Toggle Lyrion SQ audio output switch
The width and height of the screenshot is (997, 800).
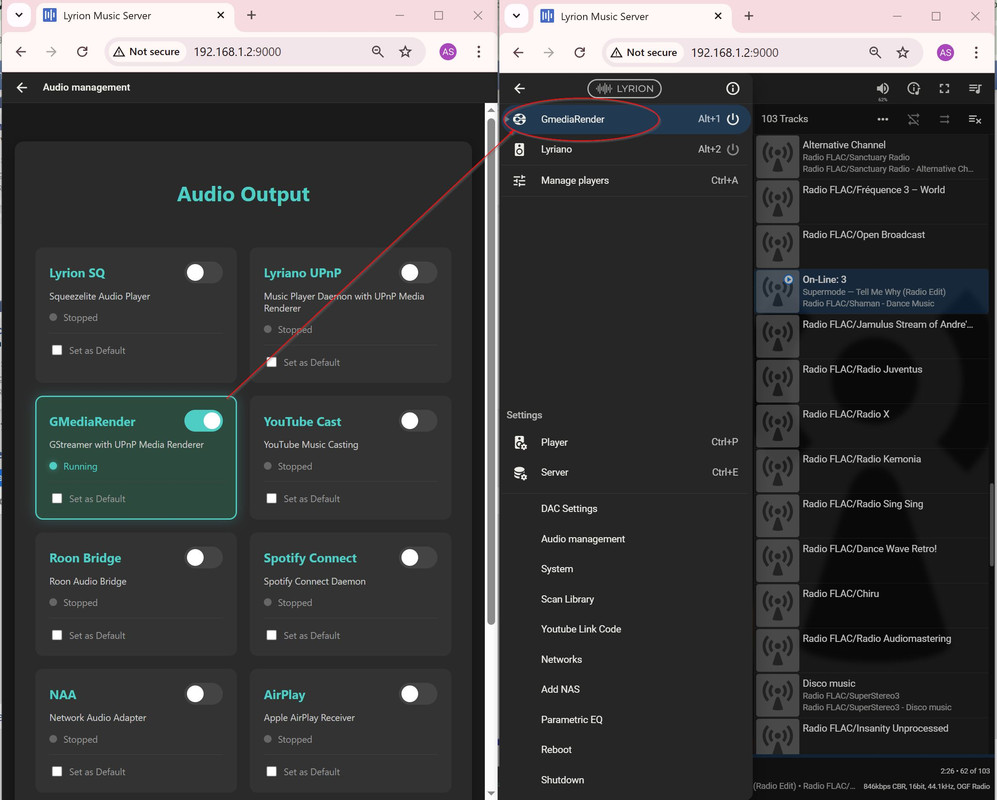203,273
